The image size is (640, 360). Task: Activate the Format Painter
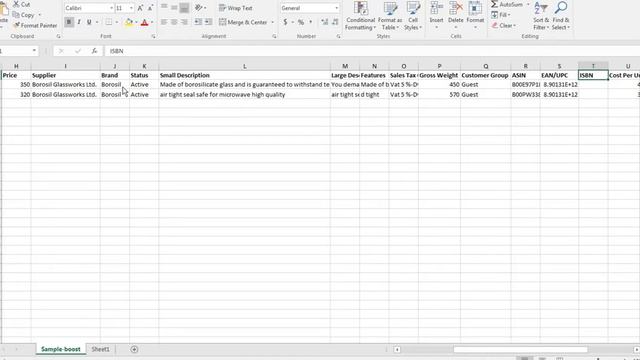click(x=35, y=25)
